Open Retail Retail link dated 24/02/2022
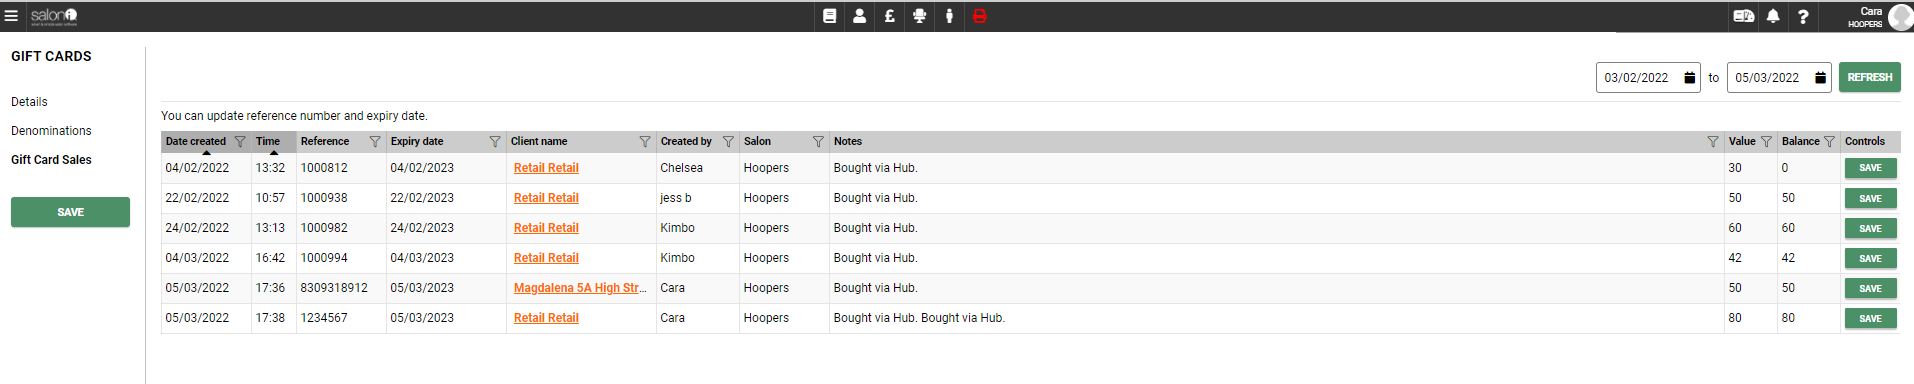 546,228
